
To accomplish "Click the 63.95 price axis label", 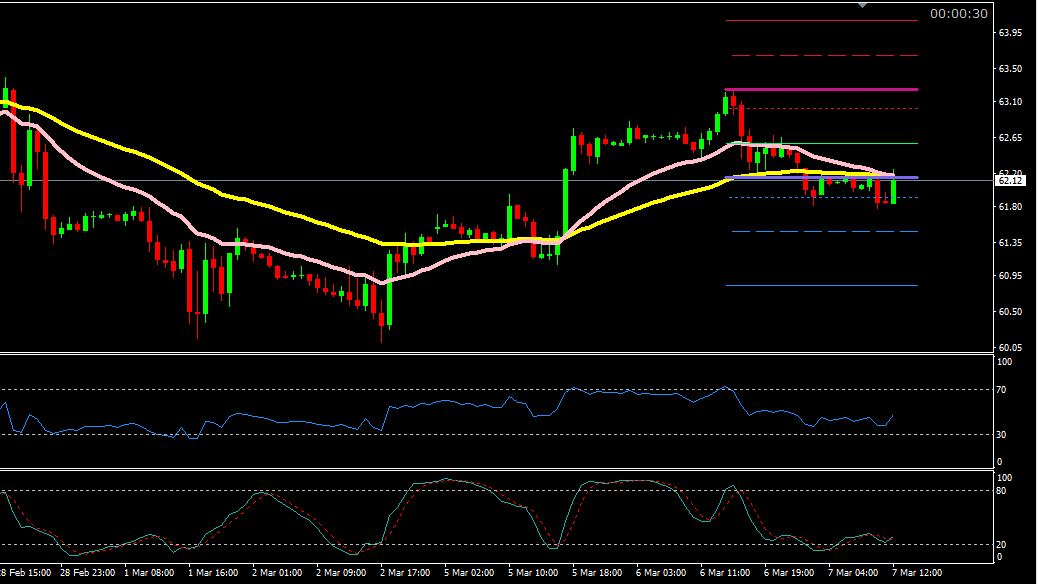I will point(1010,32).
